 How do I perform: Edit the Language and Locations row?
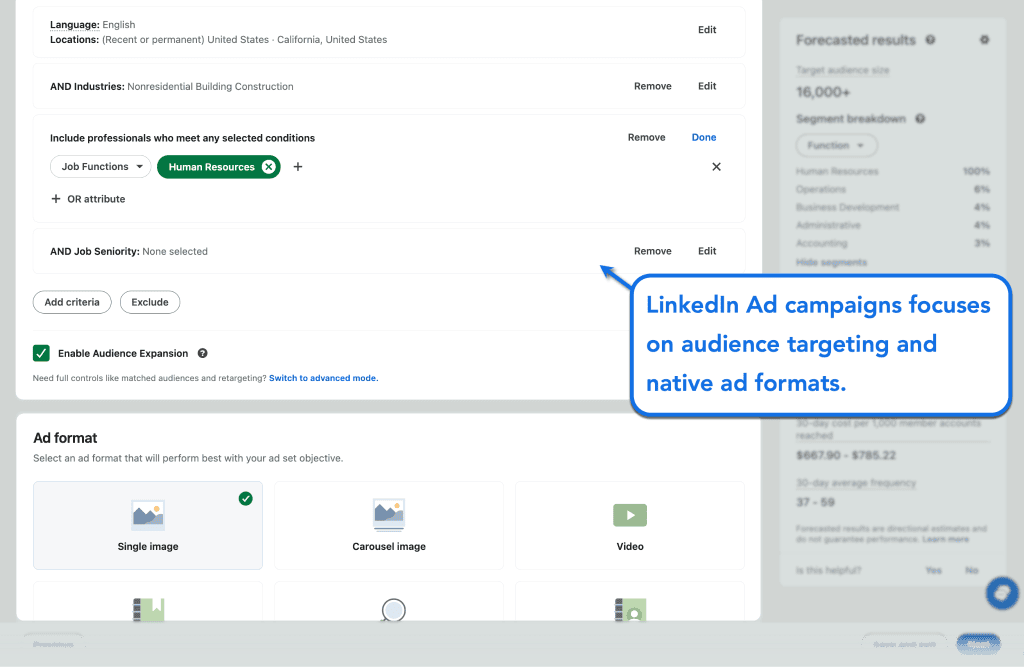[707, 29]
